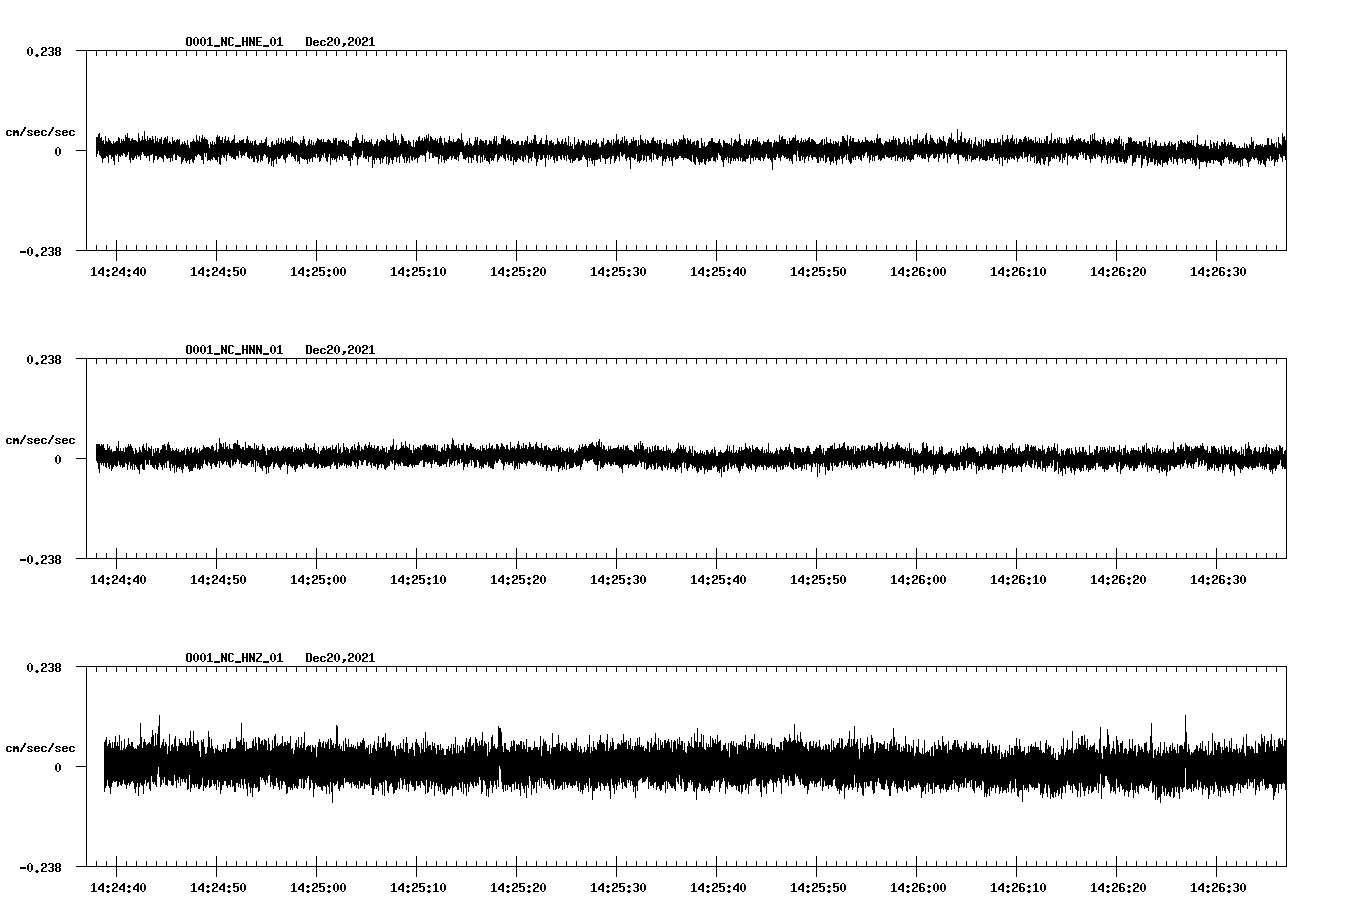1358x924 pixels.
Task: Click the -0.238 lower axis value on the HNE plot
Action: click(40, 251)
